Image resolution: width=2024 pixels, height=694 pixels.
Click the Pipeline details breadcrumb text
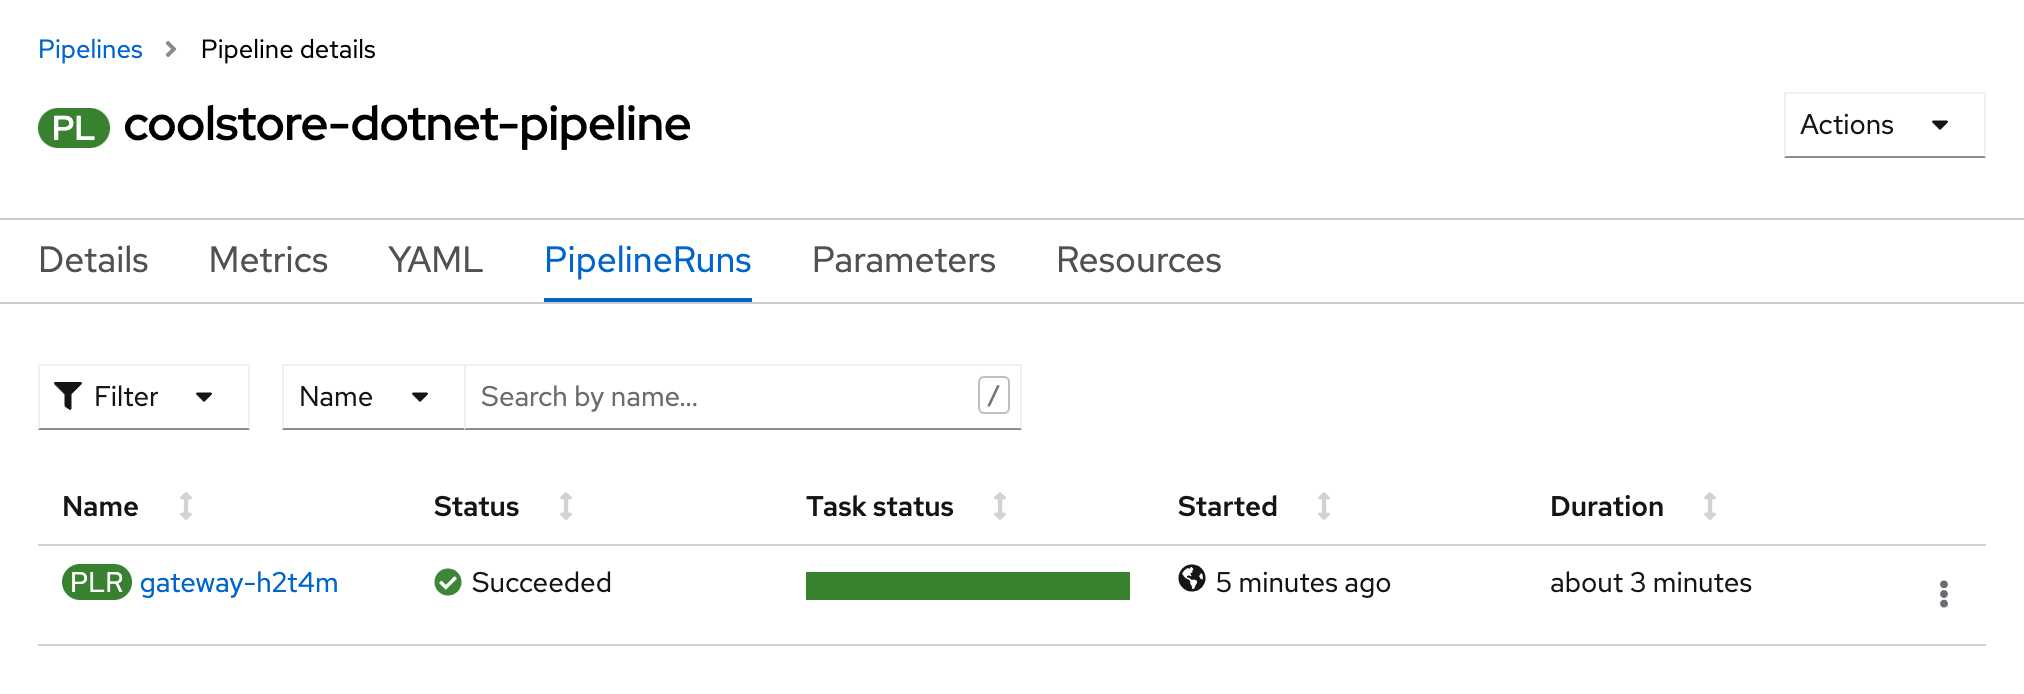pos(288,49)
